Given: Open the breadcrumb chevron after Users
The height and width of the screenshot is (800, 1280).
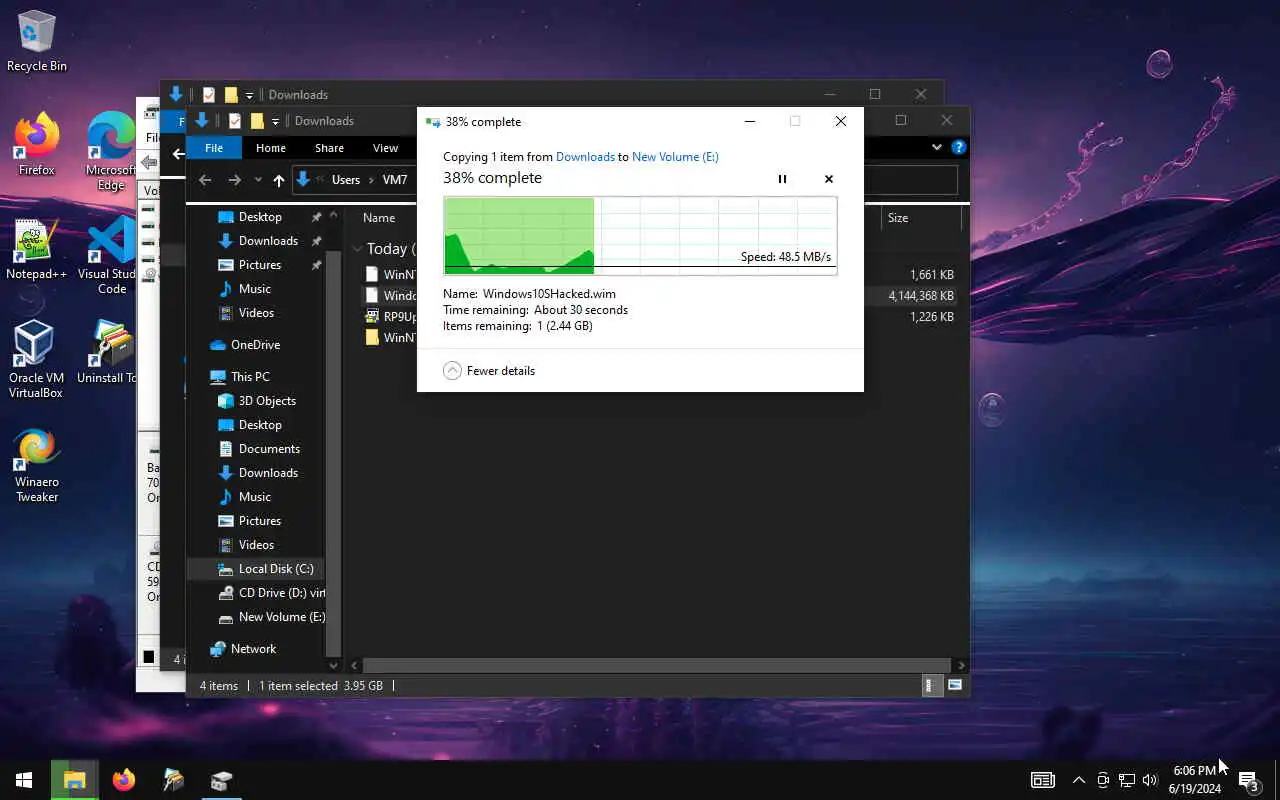Looking at the screenshot, I should click(371, 180).
